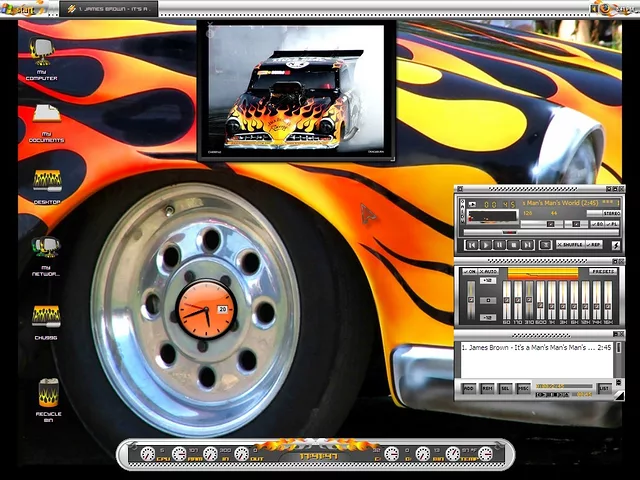Viewport: 640px width, 480px height.
Task: Skip to the previous track in Winamp
Action: 472,244
